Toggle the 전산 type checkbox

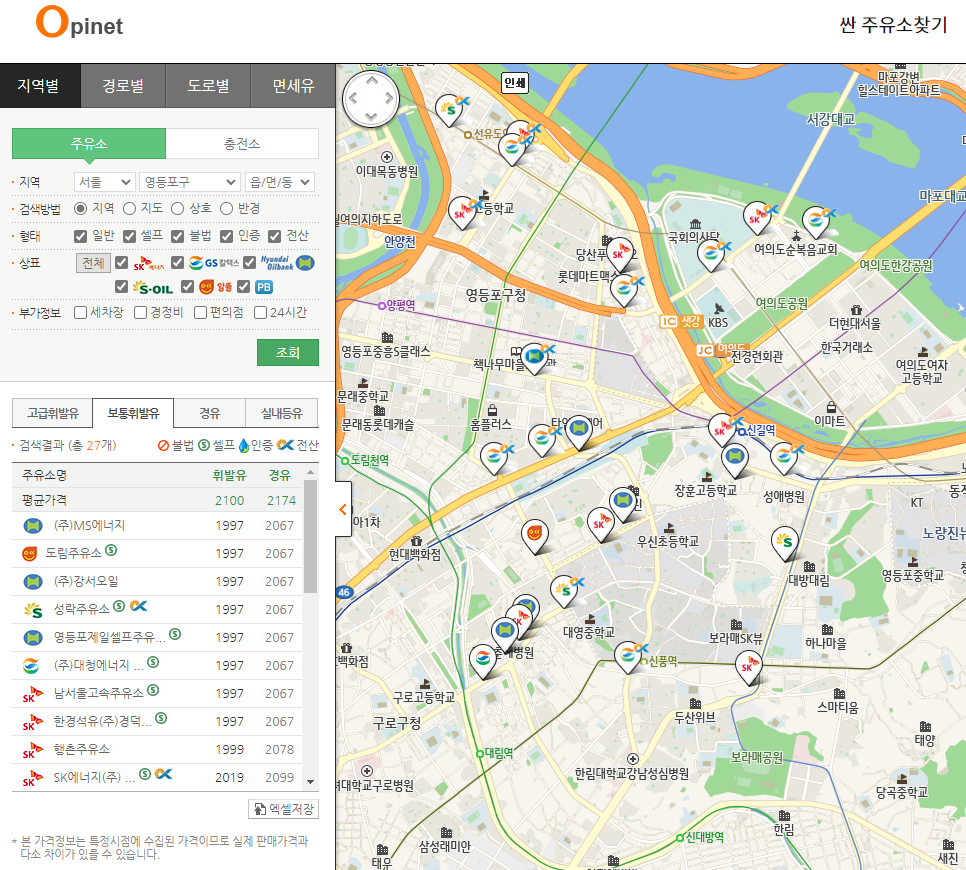[x=274, y=236]
